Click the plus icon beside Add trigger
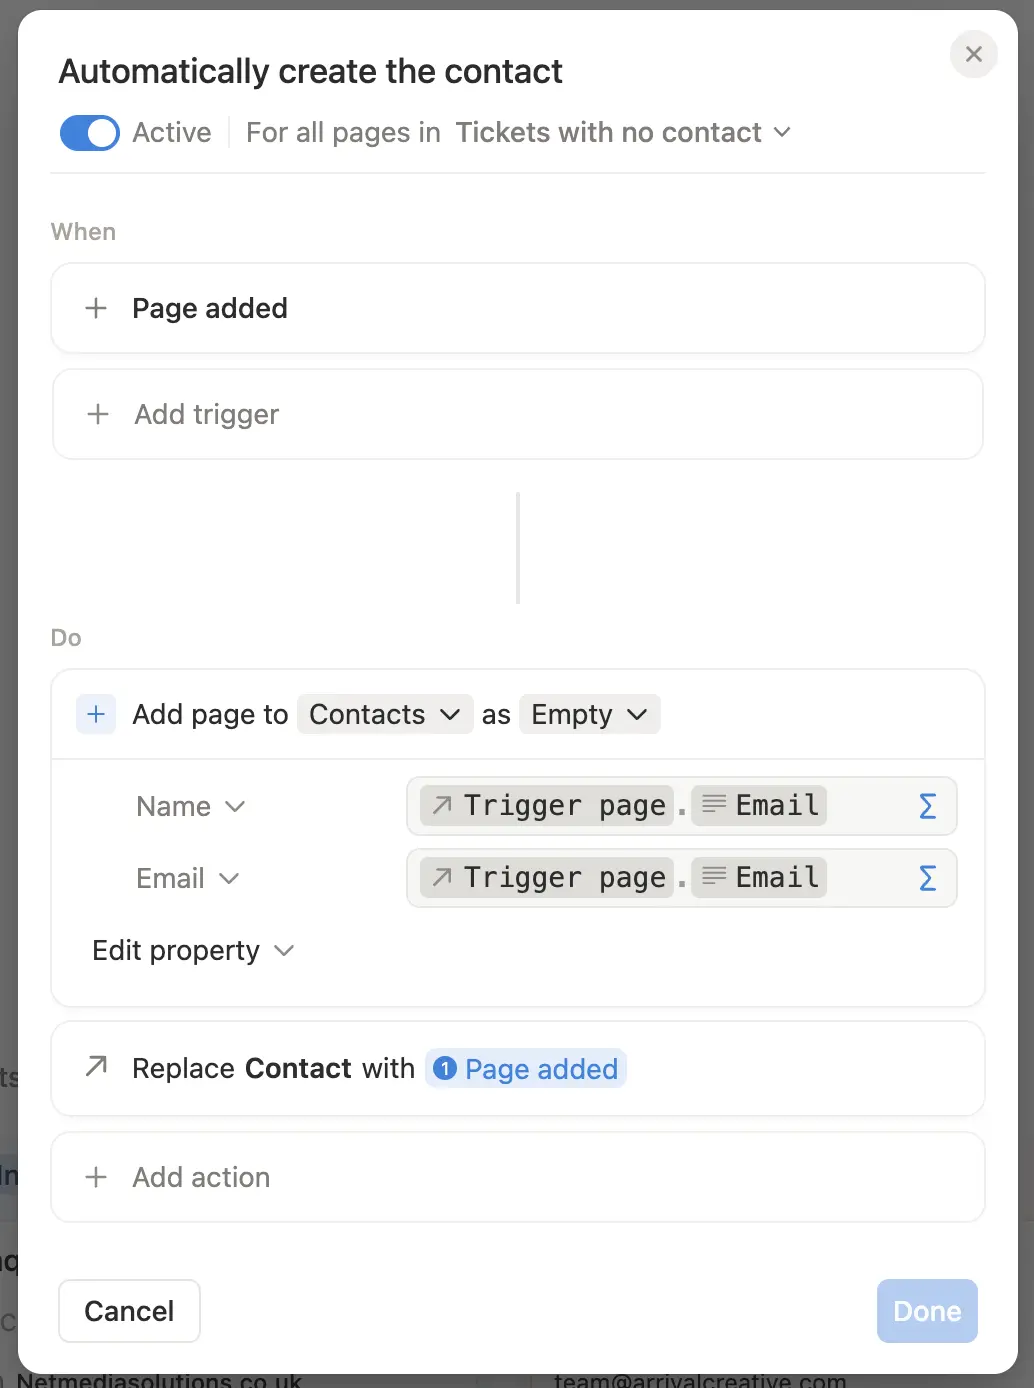1034x1388 pixels. tap(97, 414)
